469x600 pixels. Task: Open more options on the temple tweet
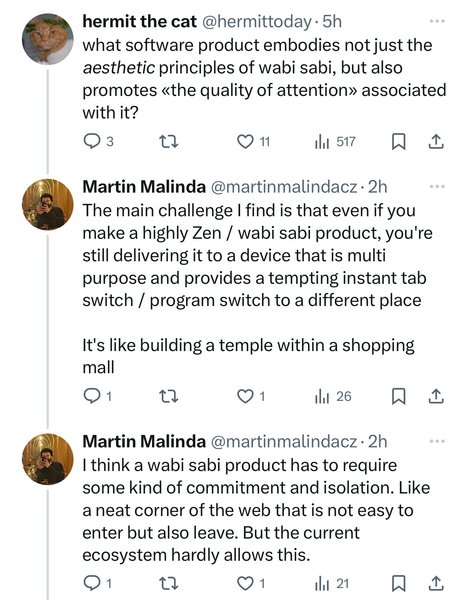click(437, 186)
